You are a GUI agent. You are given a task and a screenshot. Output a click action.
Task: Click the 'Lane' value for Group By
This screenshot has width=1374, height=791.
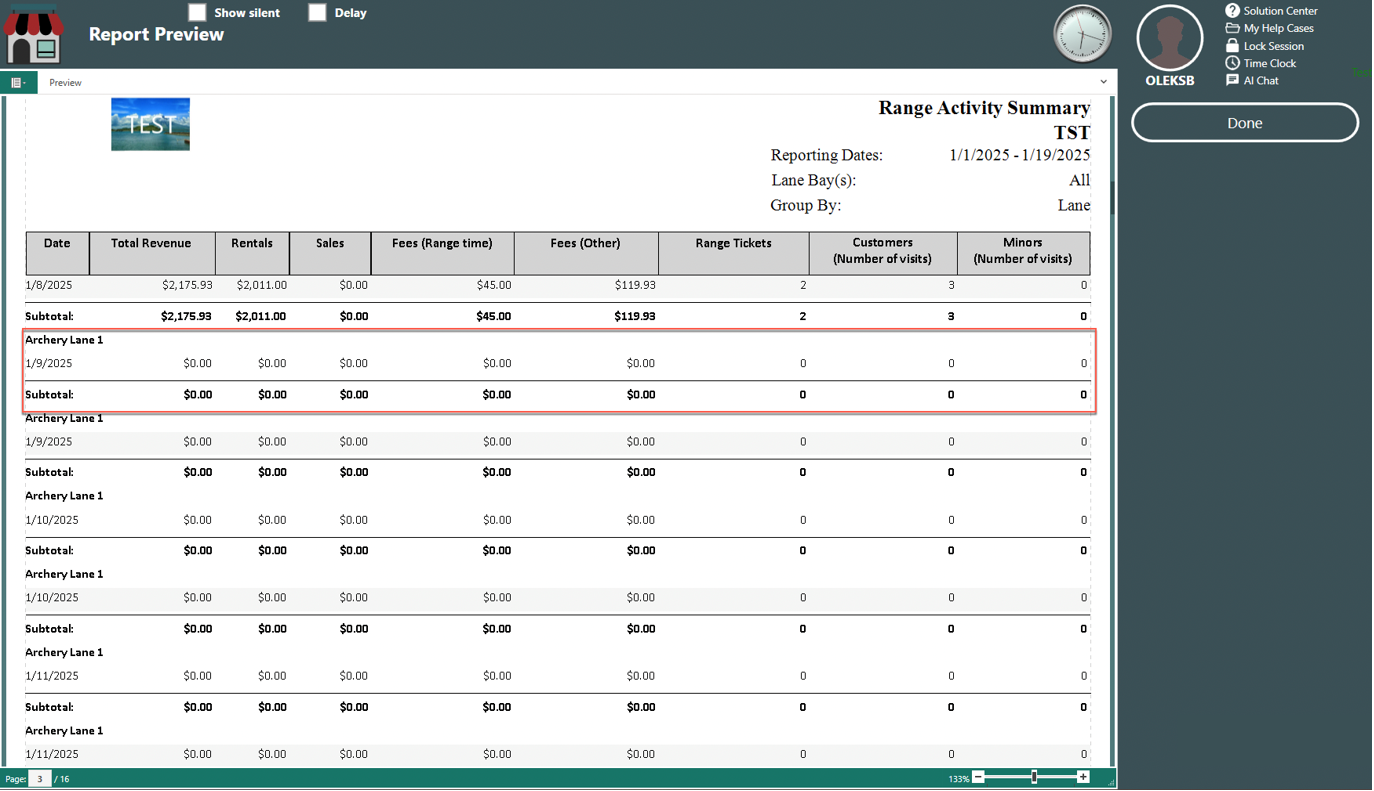pos(1074,205)
